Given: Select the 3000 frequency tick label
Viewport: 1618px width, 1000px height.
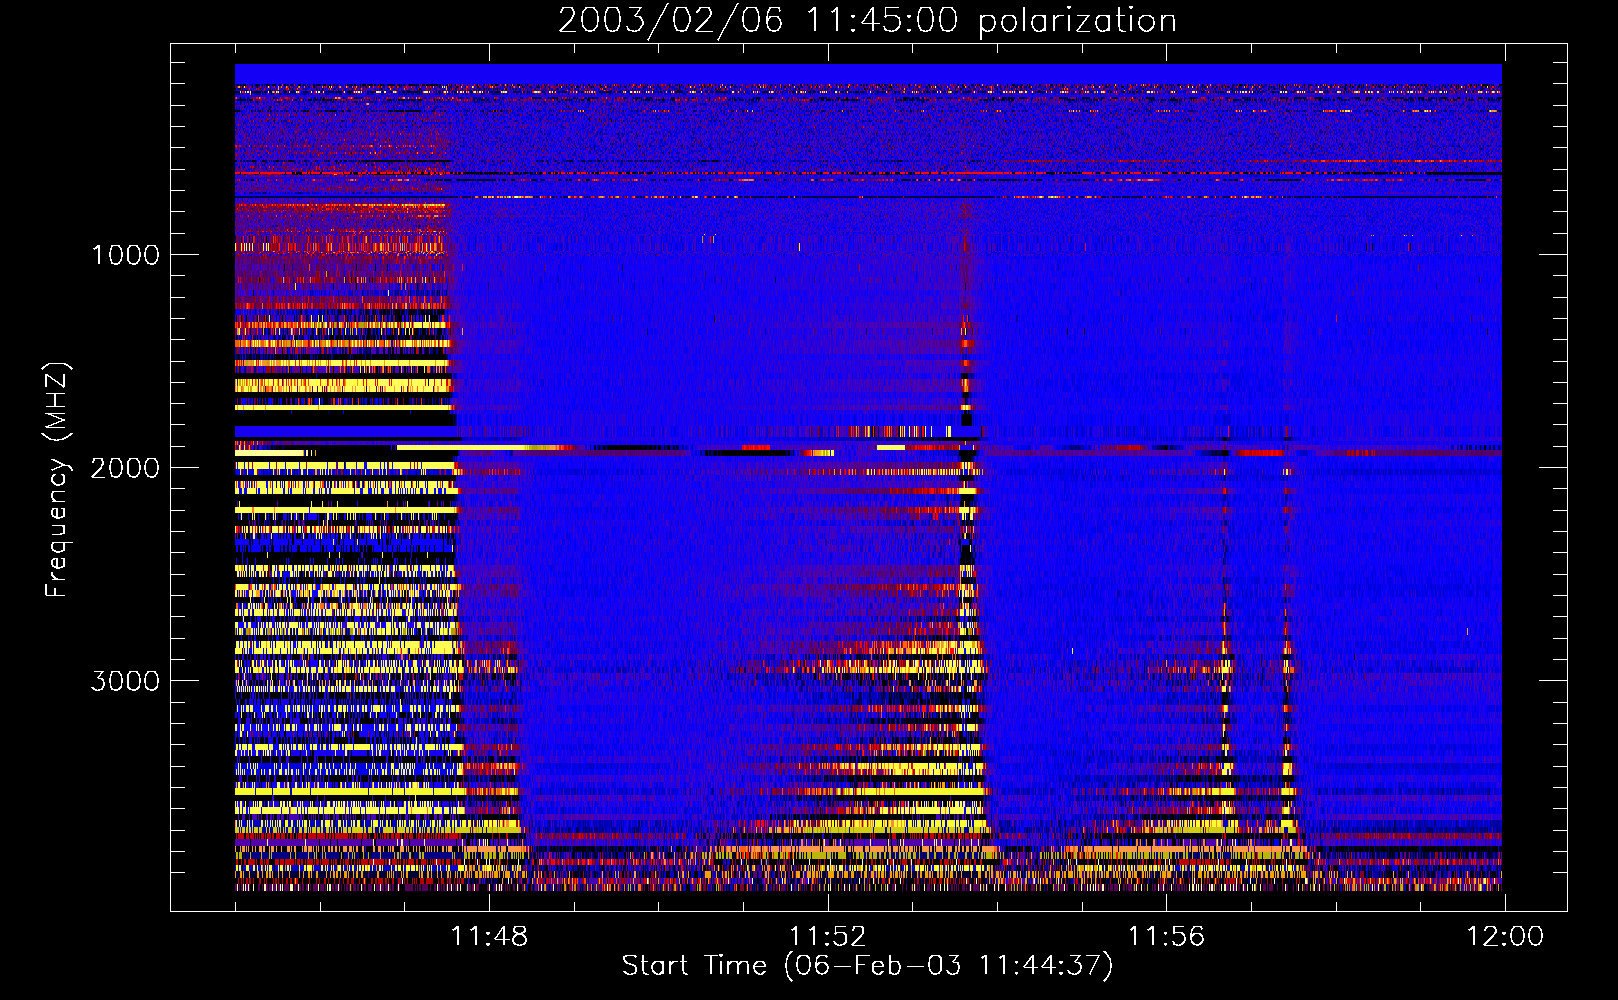Looking at the screenshot, I should [x=125, y=681].
